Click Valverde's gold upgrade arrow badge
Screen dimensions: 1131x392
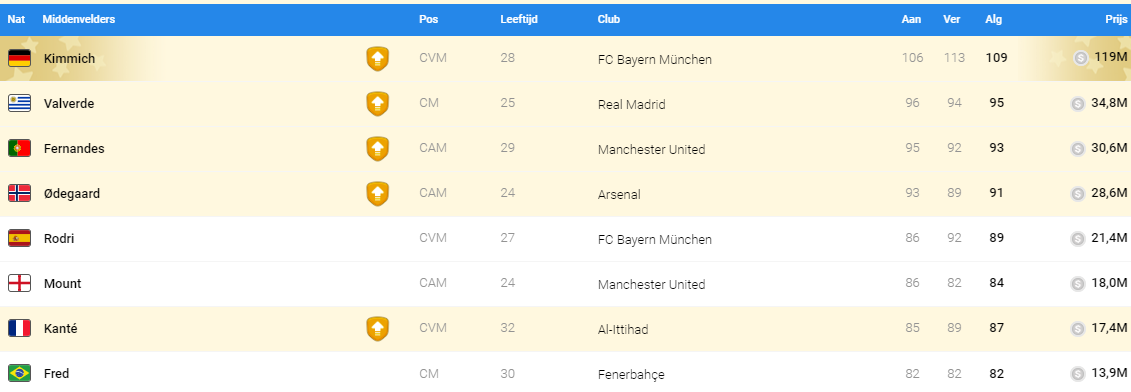377,103
